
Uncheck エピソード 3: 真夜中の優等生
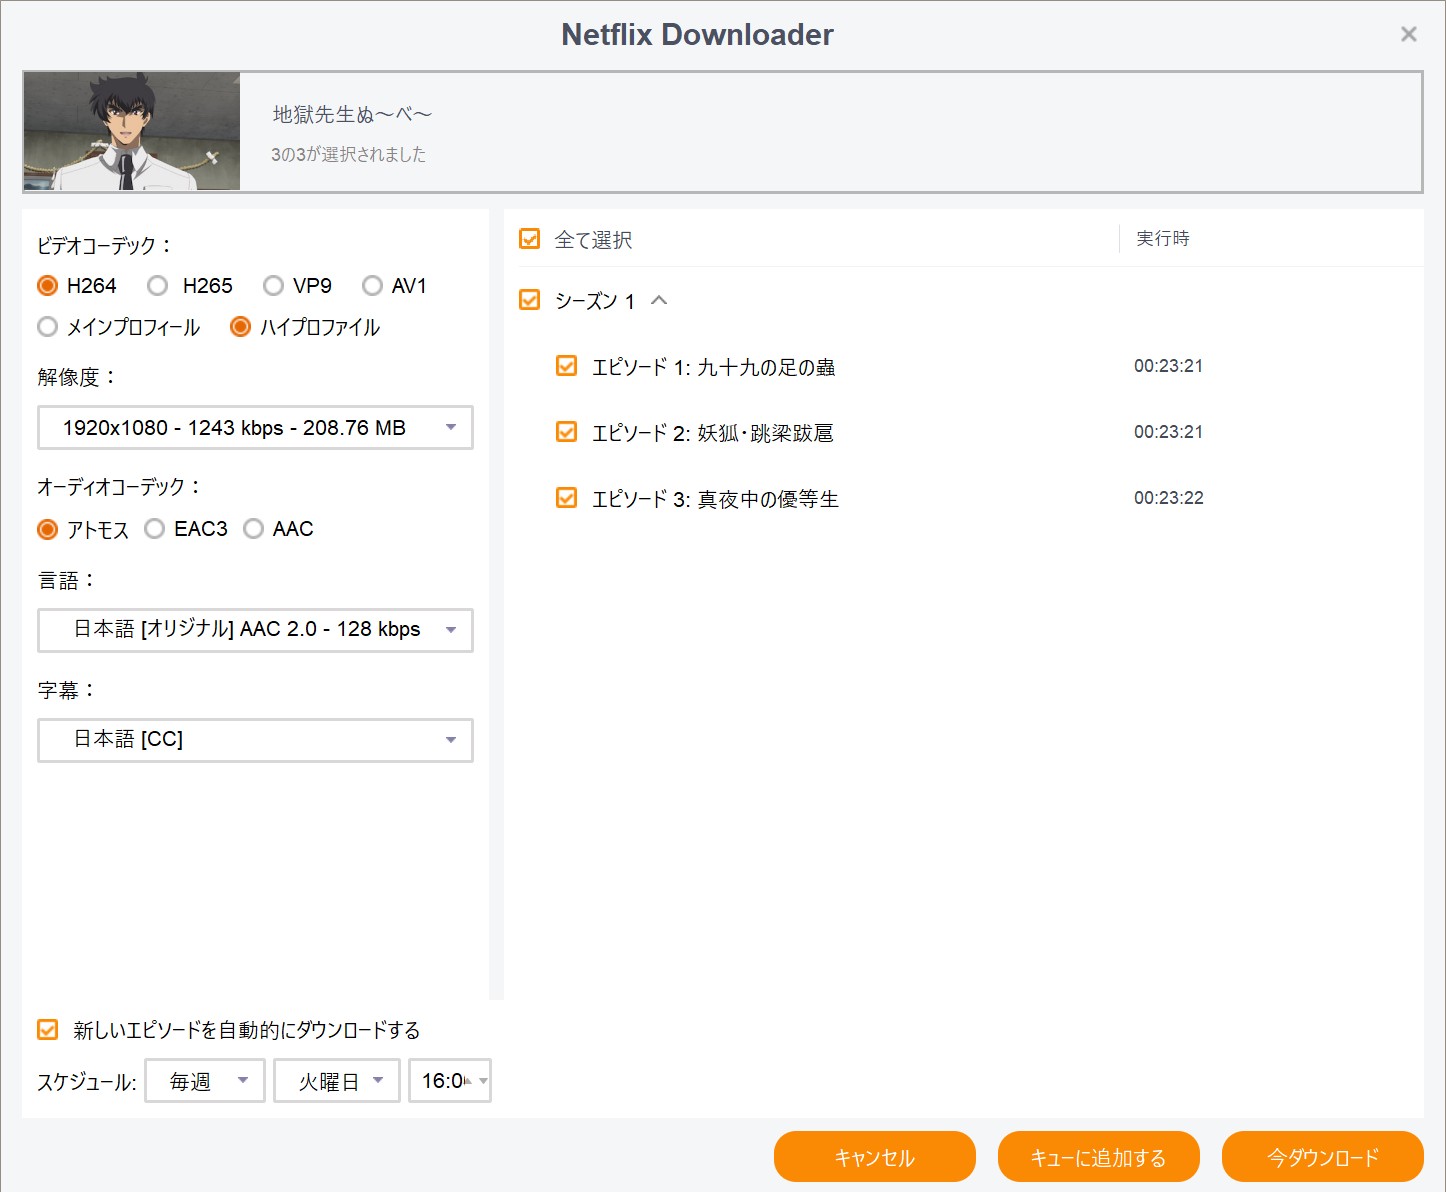(x=566, y=498)
